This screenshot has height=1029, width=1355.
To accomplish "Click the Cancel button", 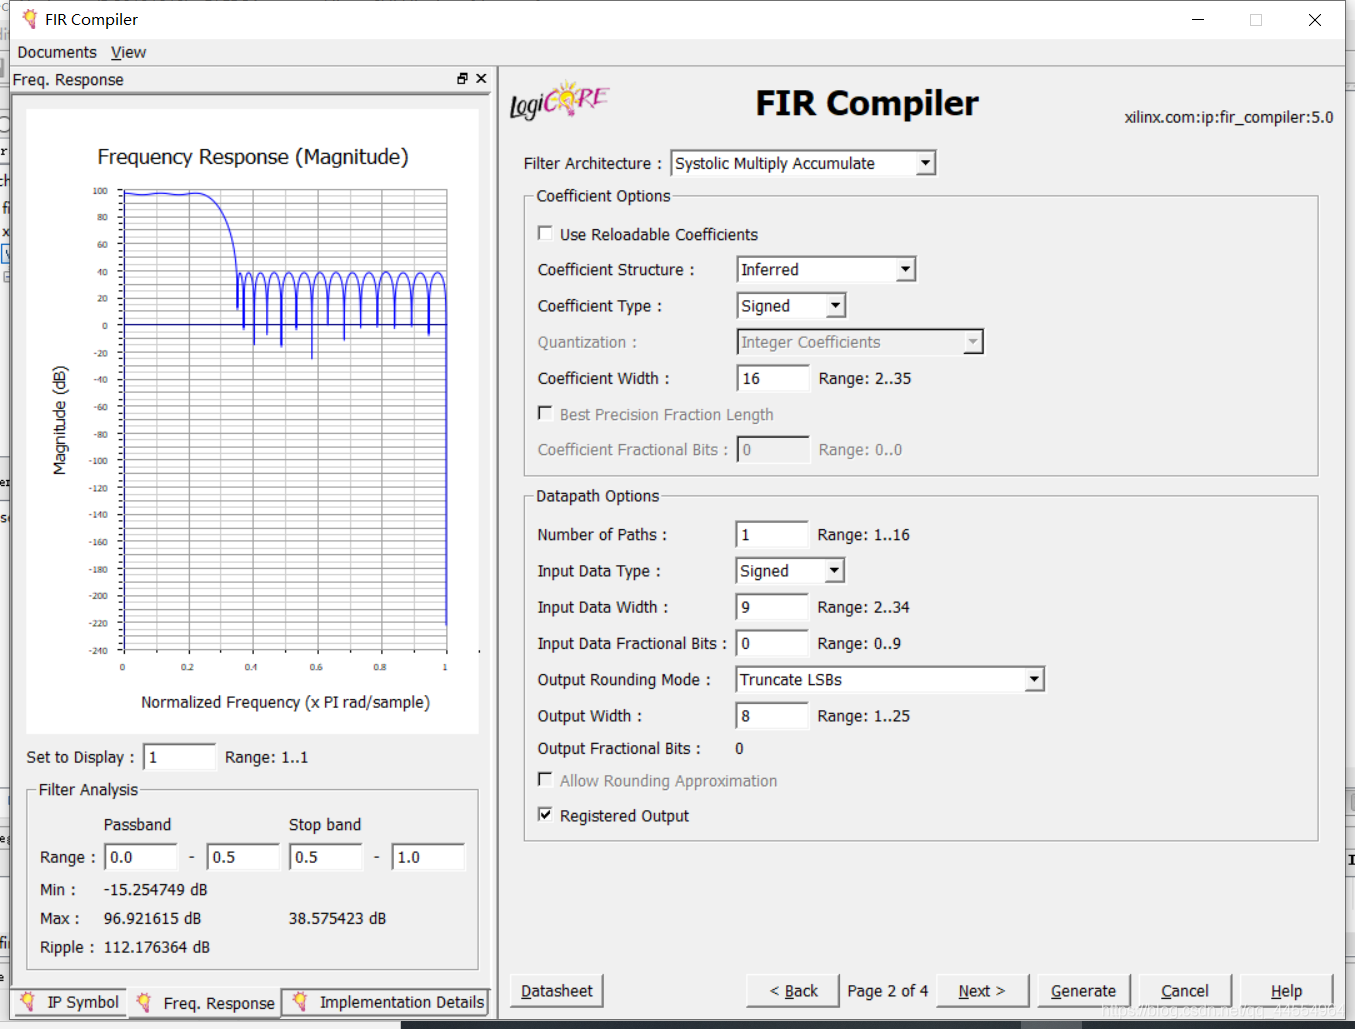I will tap(1184, 991).
